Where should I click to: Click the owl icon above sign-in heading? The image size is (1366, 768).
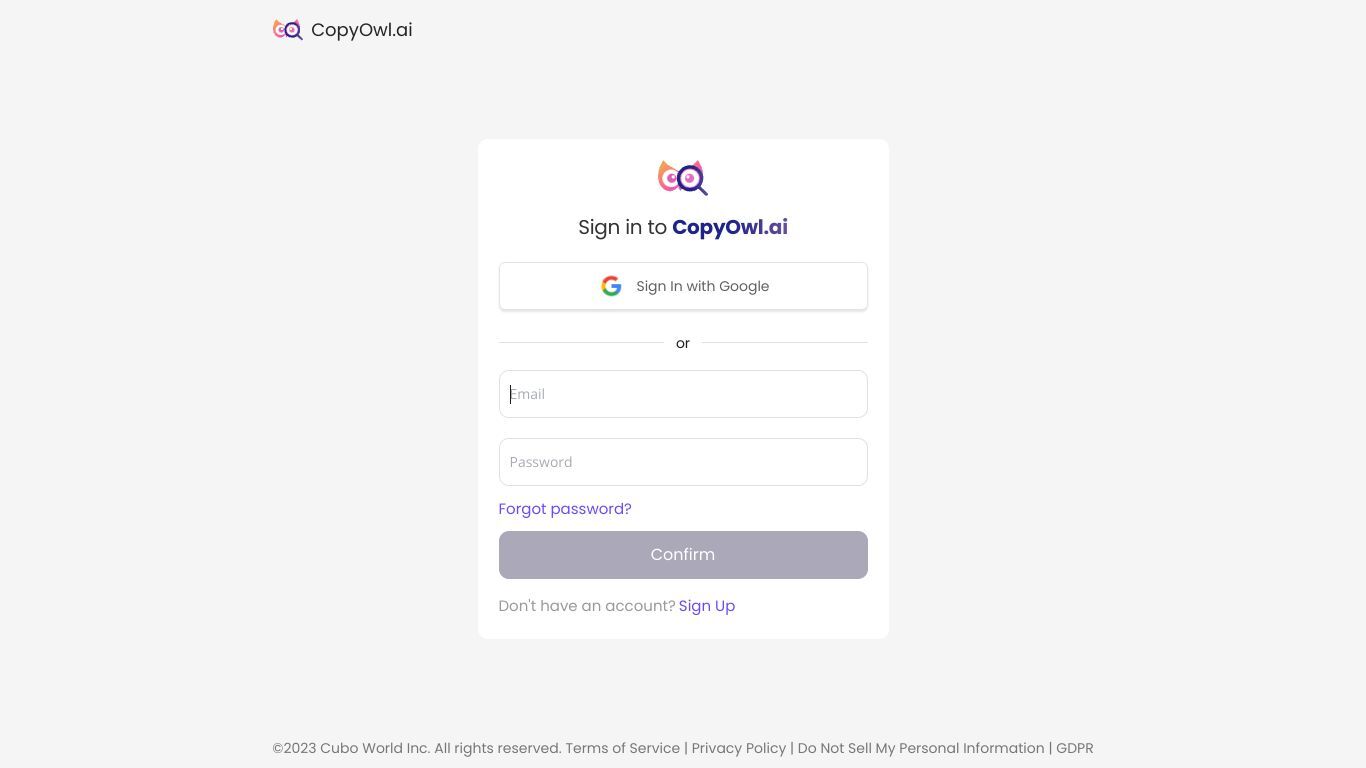click(683, 178)
